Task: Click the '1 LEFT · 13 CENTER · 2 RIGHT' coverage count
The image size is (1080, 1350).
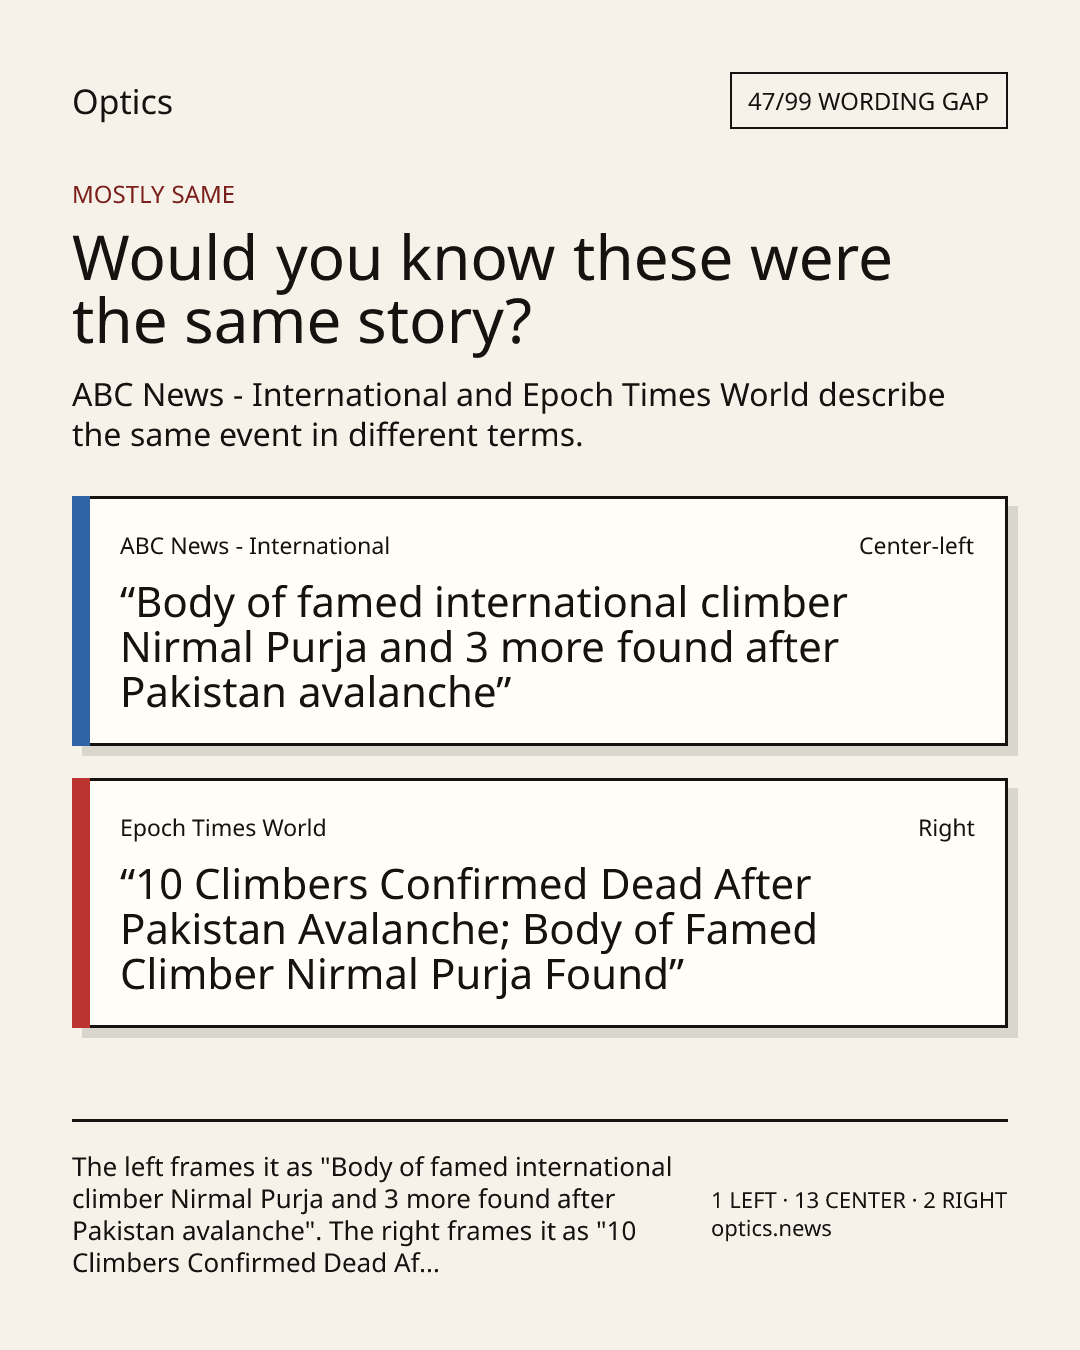Action: (x=859, y=1200)
